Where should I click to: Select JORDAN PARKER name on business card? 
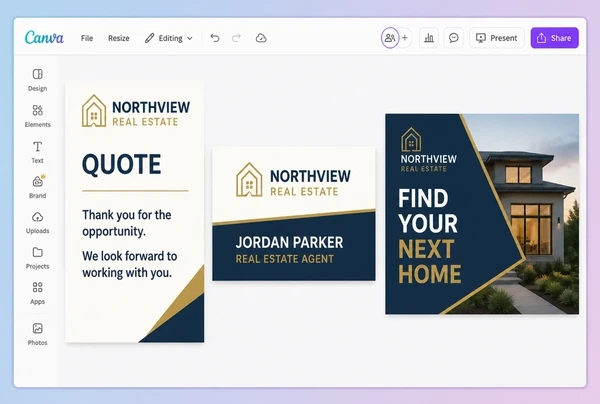(x=289, y=243)
